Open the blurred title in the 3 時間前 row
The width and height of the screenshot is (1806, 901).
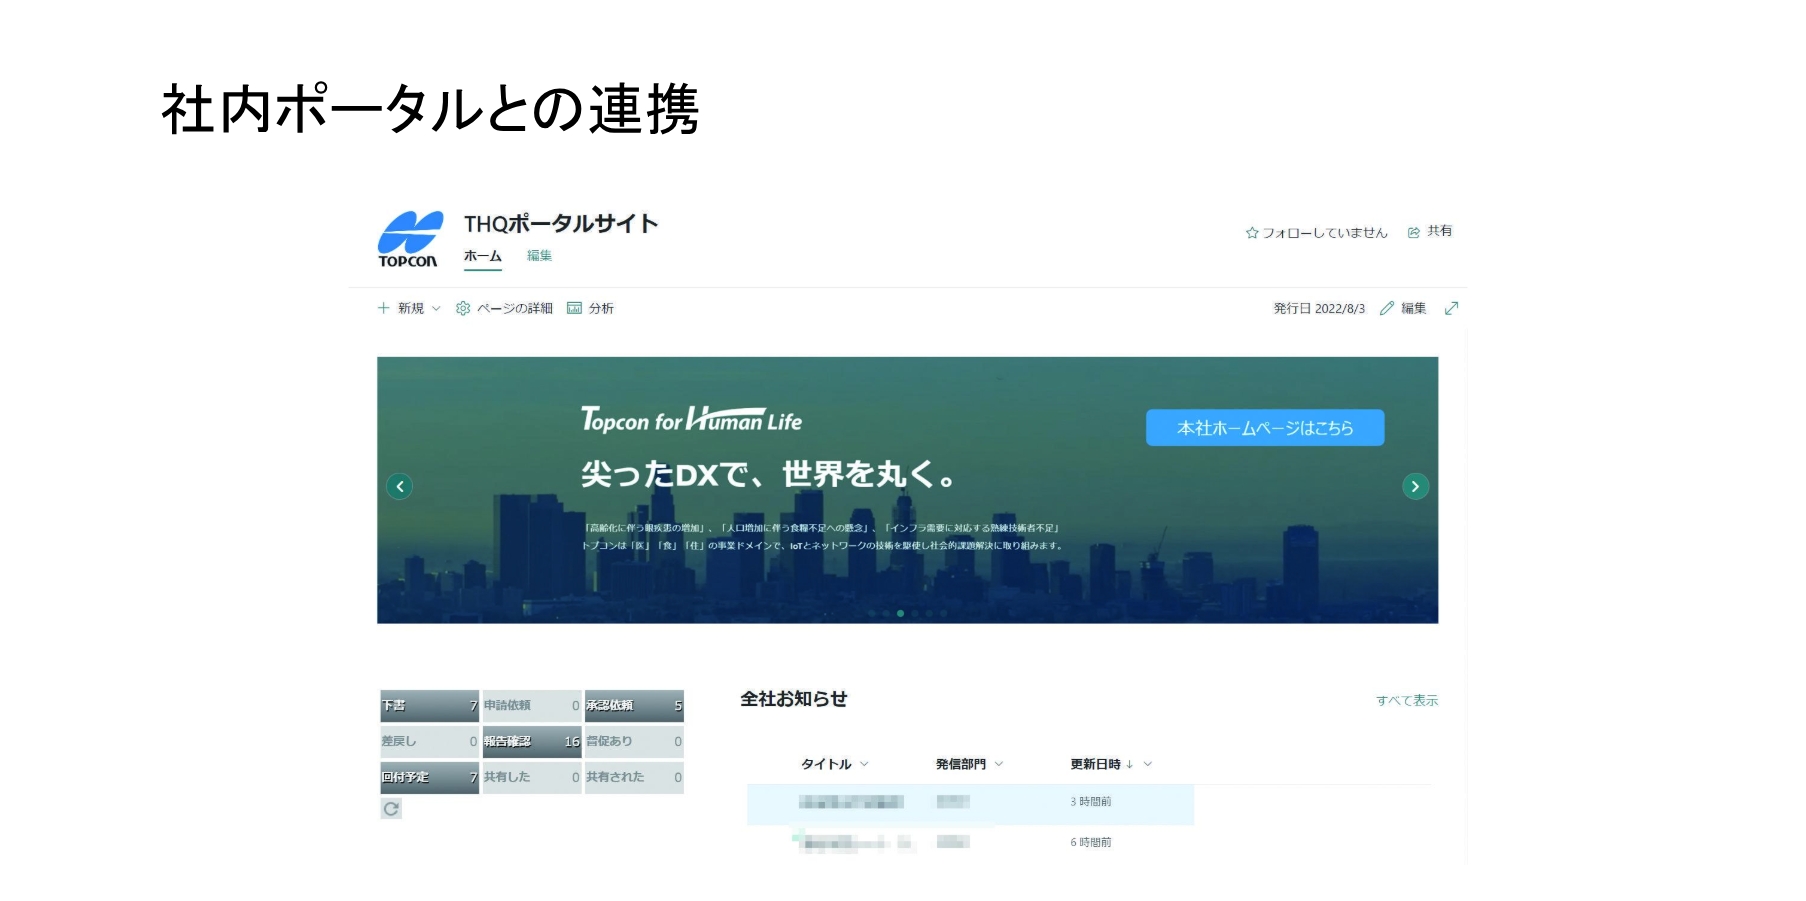[851, 802]
